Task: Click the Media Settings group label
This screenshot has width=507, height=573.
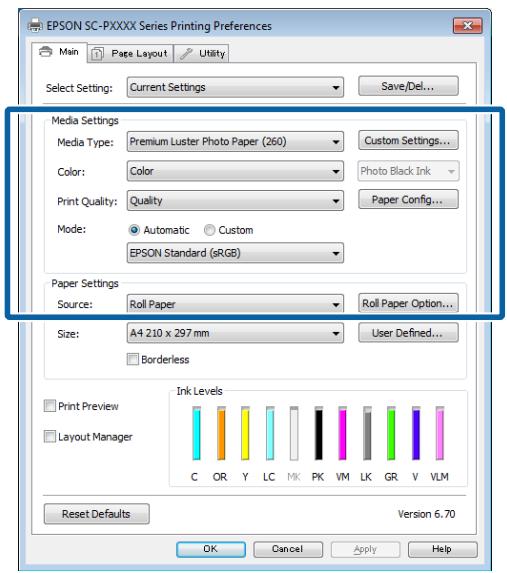Action: pos(85,121)
